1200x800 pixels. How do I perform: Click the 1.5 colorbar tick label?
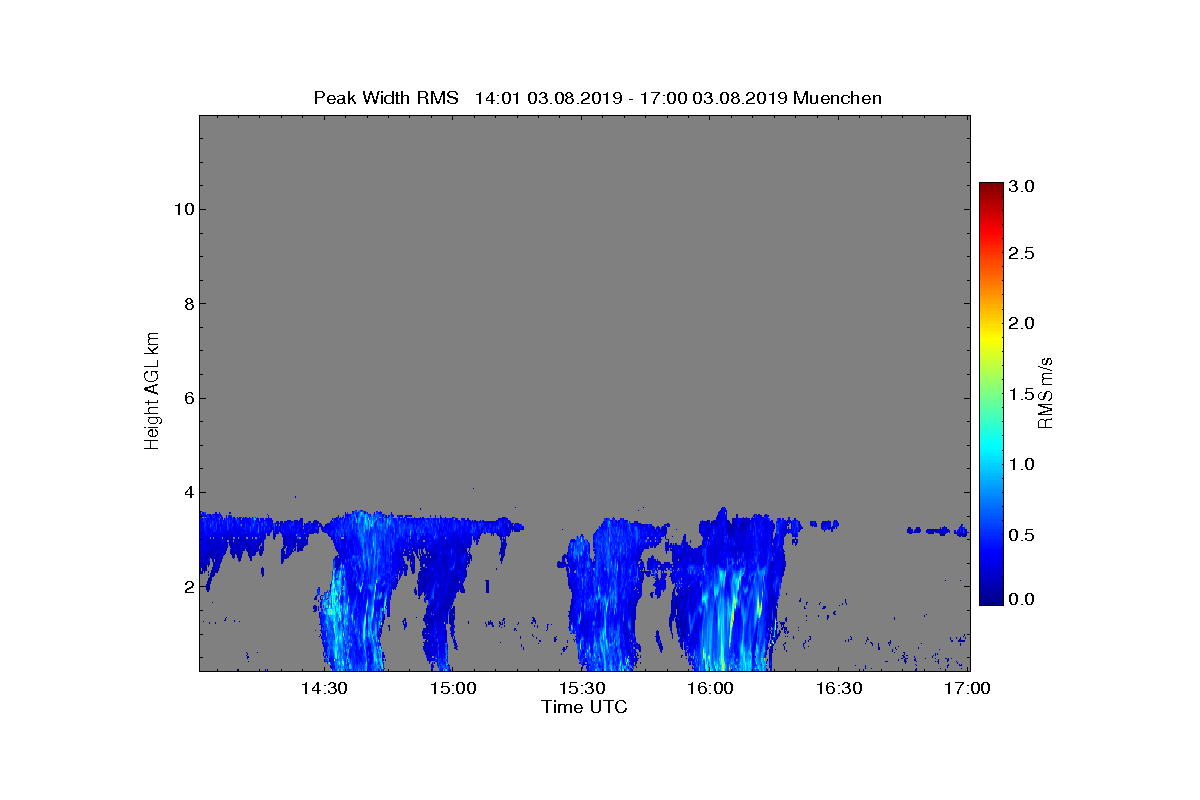(x=1020, y=394)
